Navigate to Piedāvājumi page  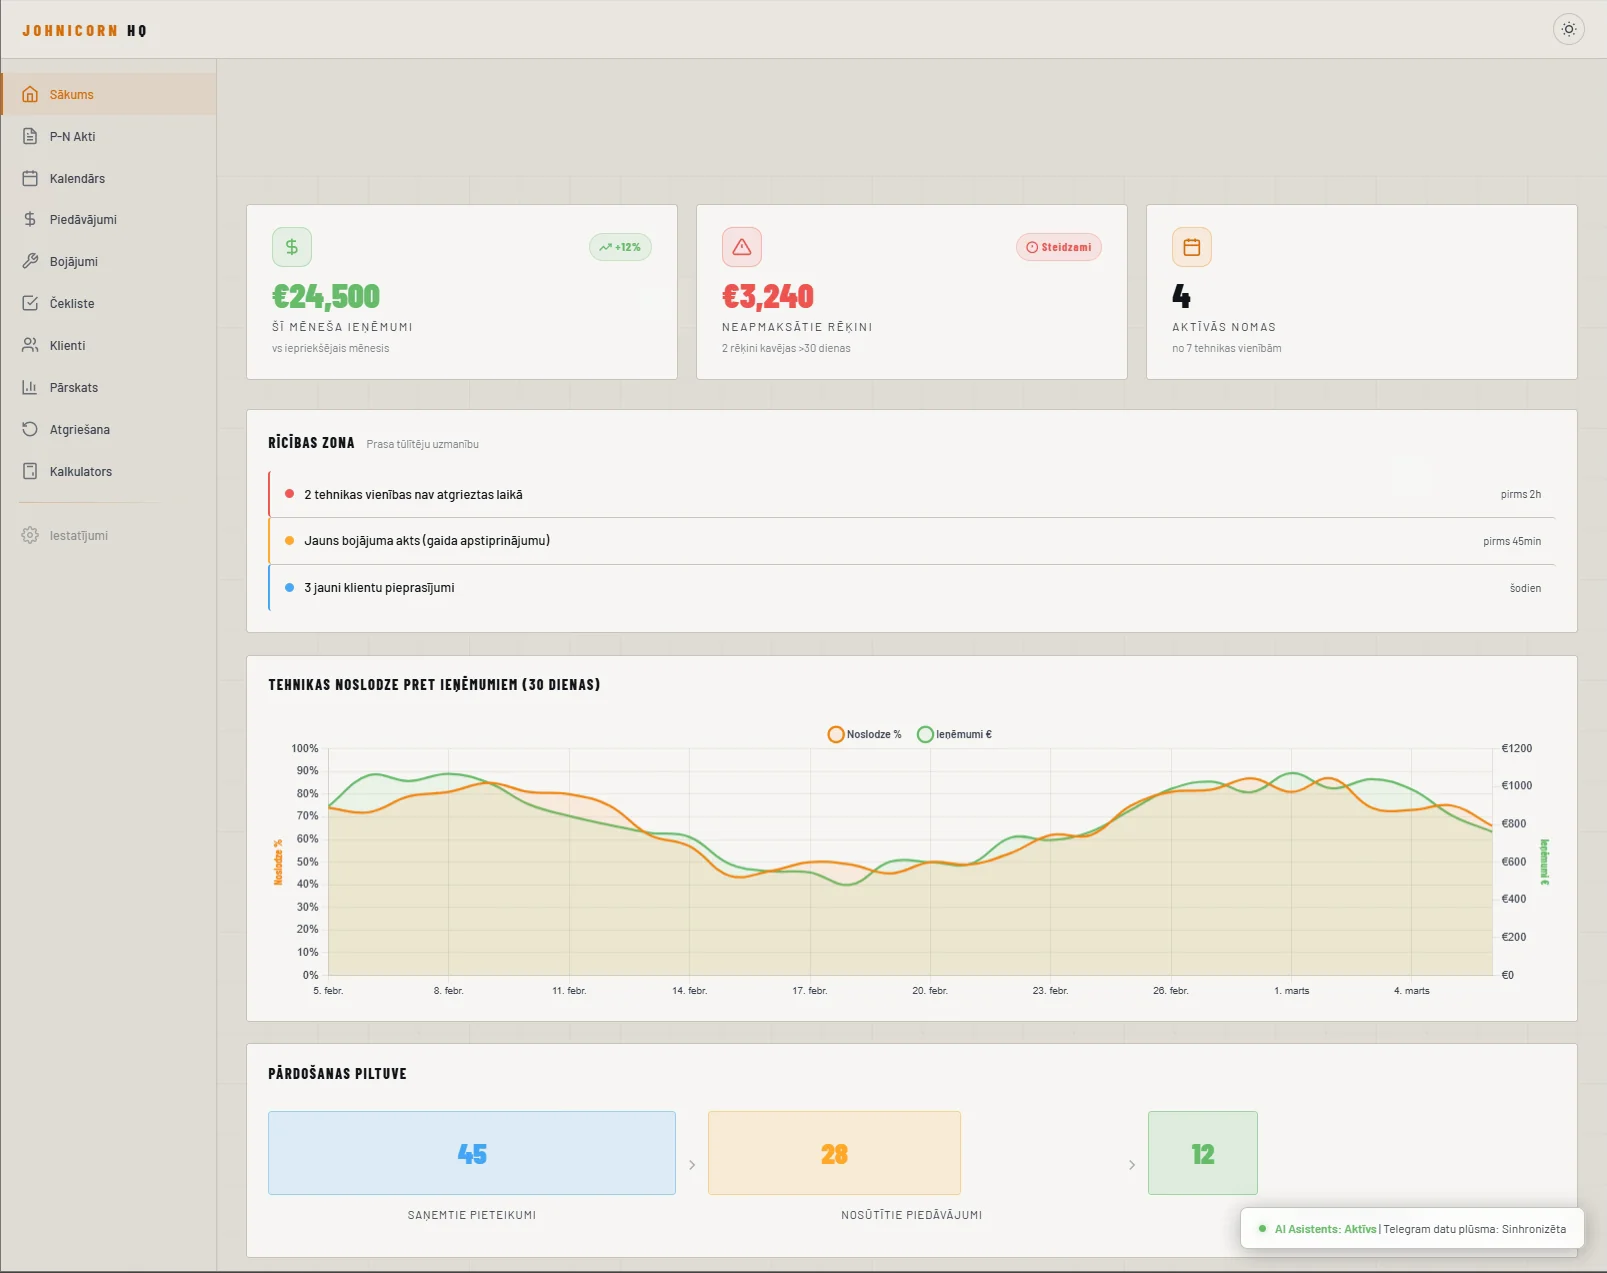point(108,219)
